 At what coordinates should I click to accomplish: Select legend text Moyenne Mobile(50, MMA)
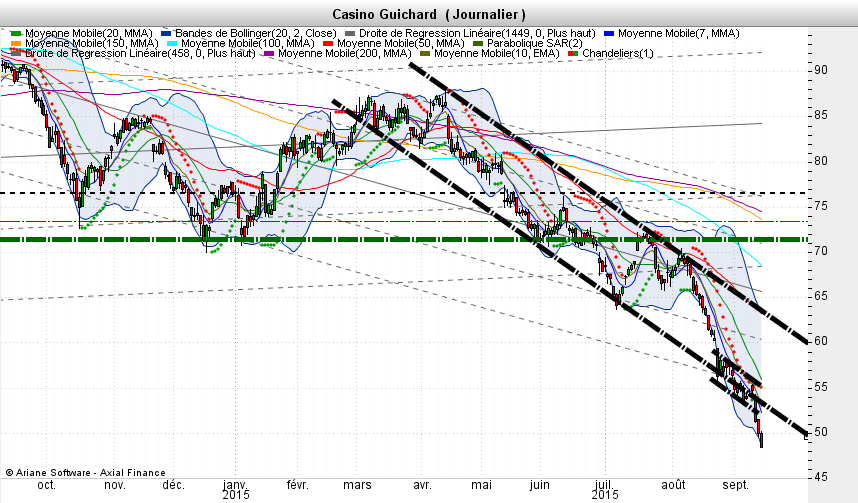[401, 43]
